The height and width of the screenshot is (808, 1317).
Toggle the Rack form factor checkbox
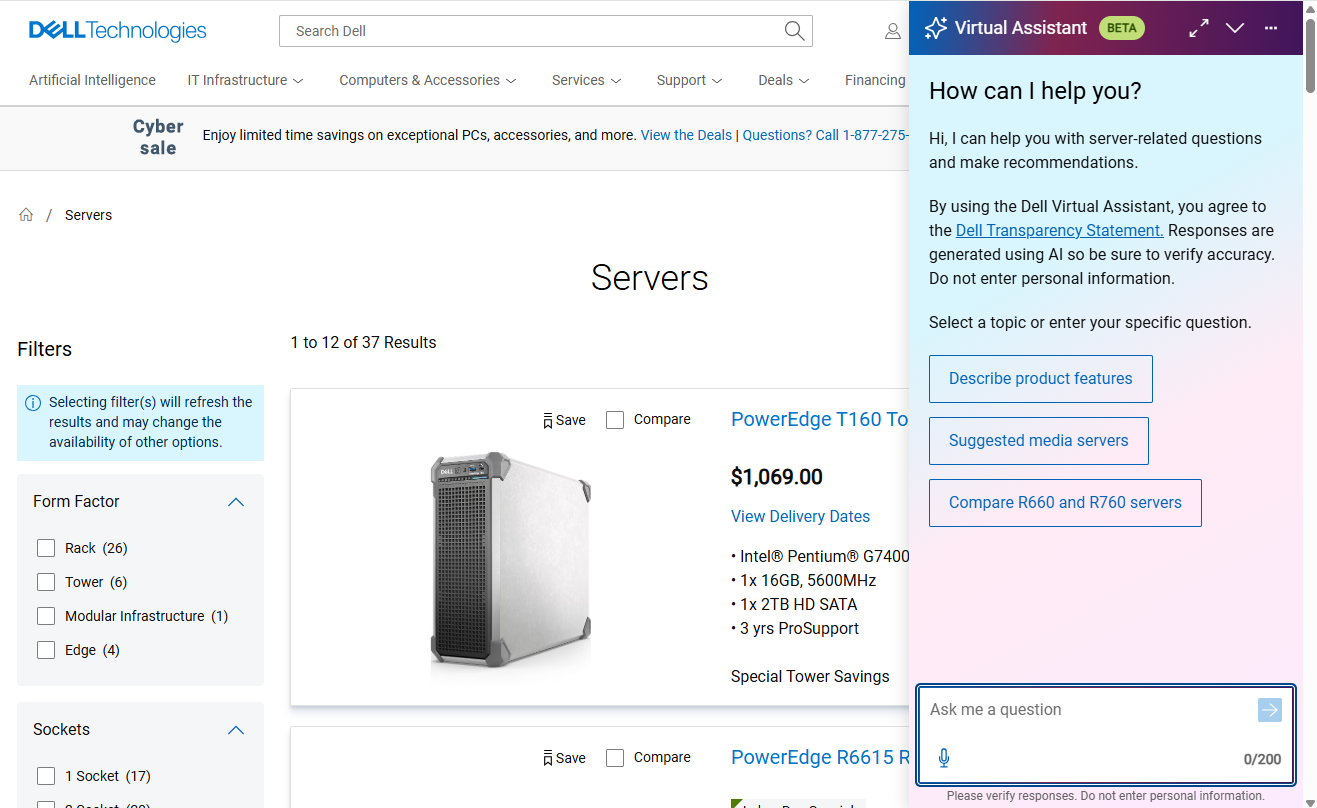point(46,548)
